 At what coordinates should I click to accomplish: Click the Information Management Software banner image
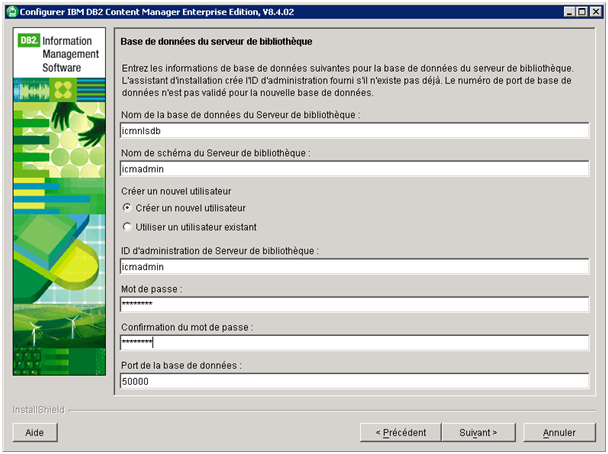[x=59, y=202]
